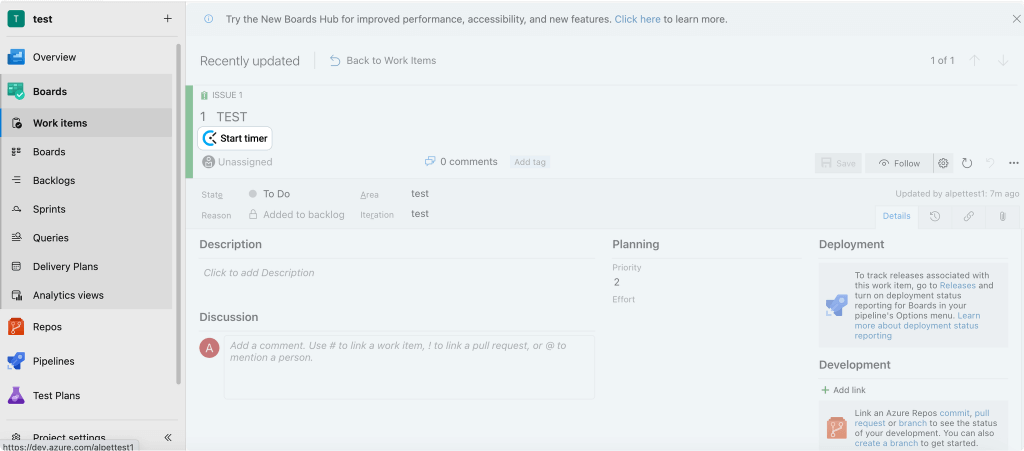Switch to the Details tab
Viewport: 1024px width, 451px height.
point(896,216)
